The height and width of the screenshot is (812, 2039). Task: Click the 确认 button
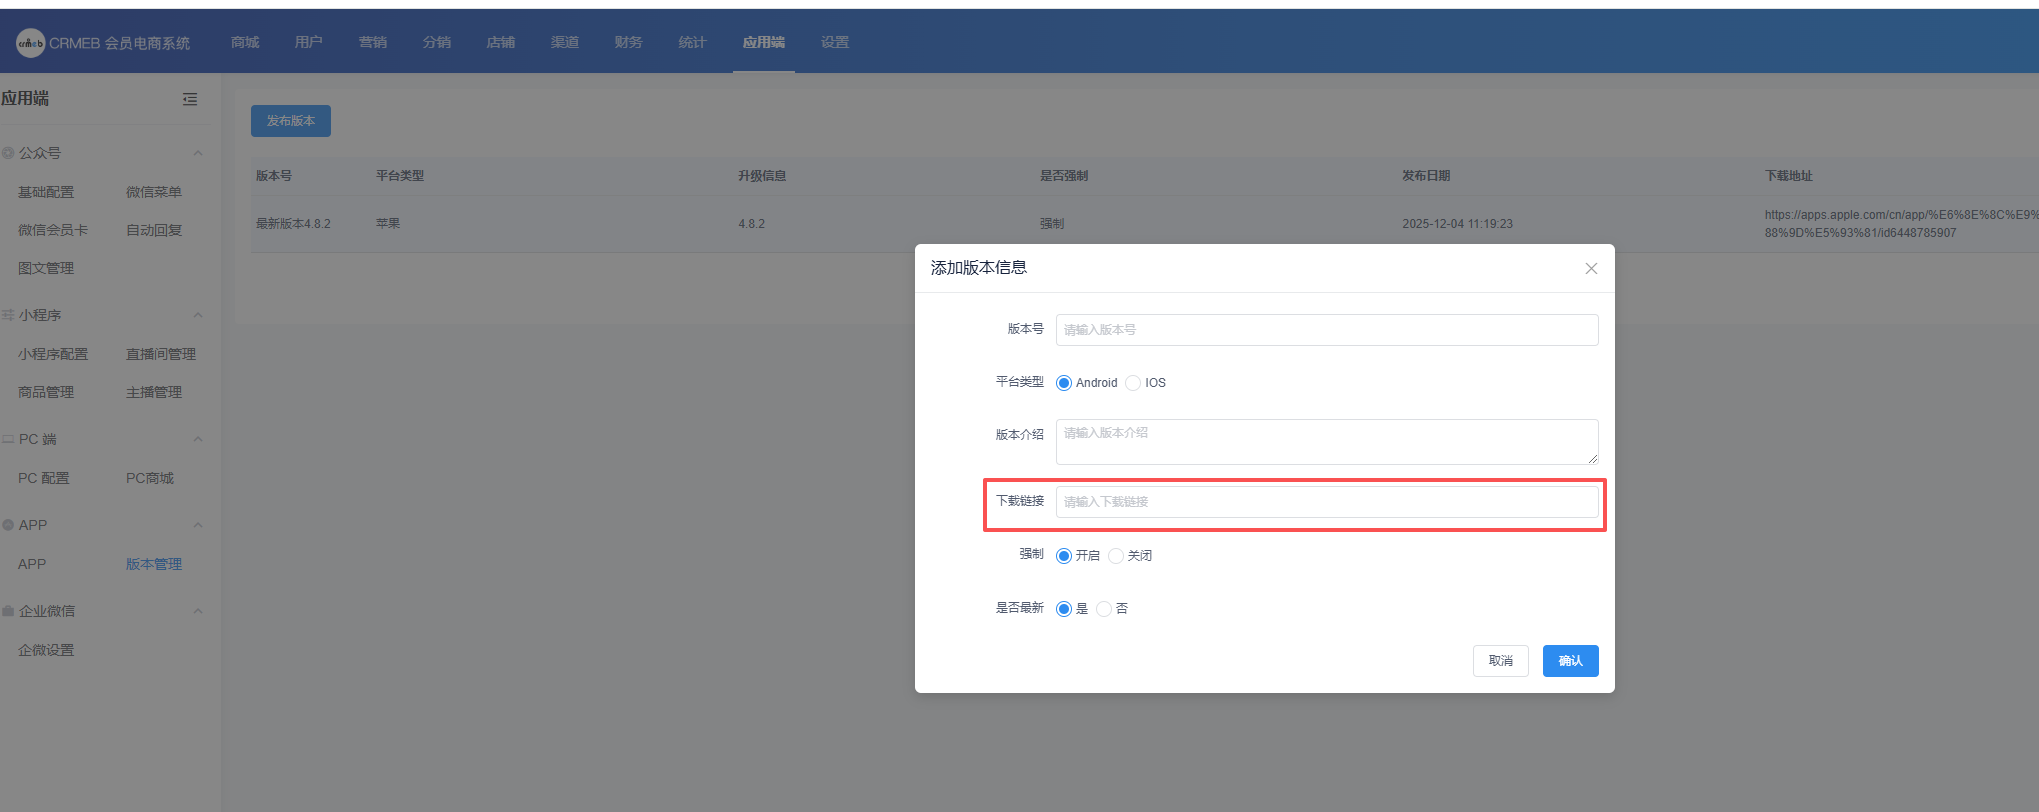[x=1570, y=661]
